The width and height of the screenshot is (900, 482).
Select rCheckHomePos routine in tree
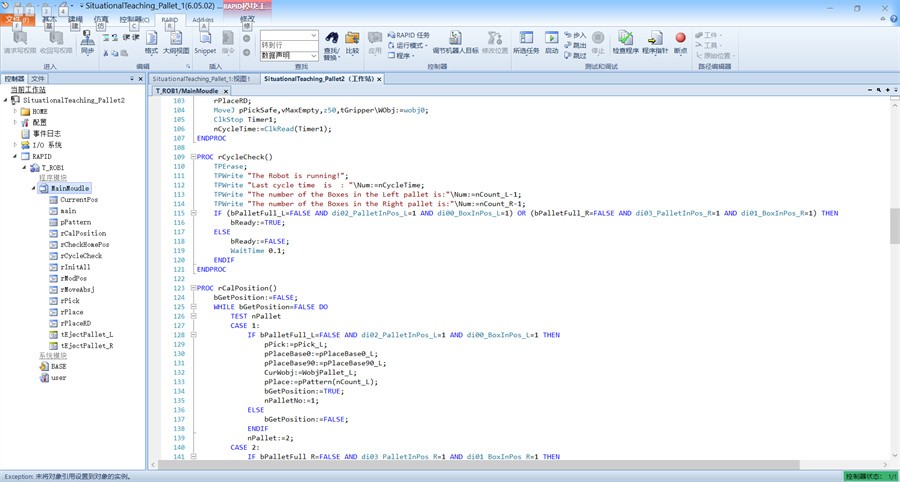(84, 244)
